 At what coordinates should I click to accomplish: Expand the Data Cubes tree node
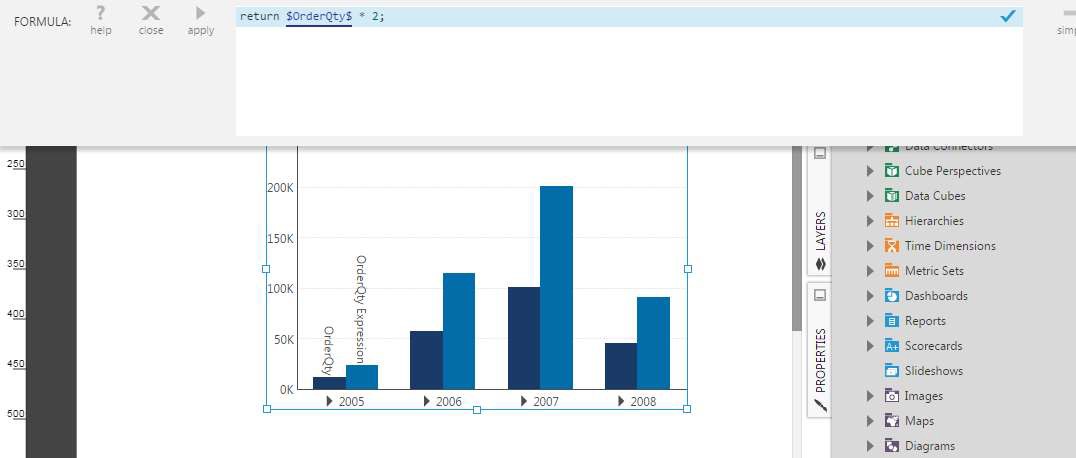870,196
